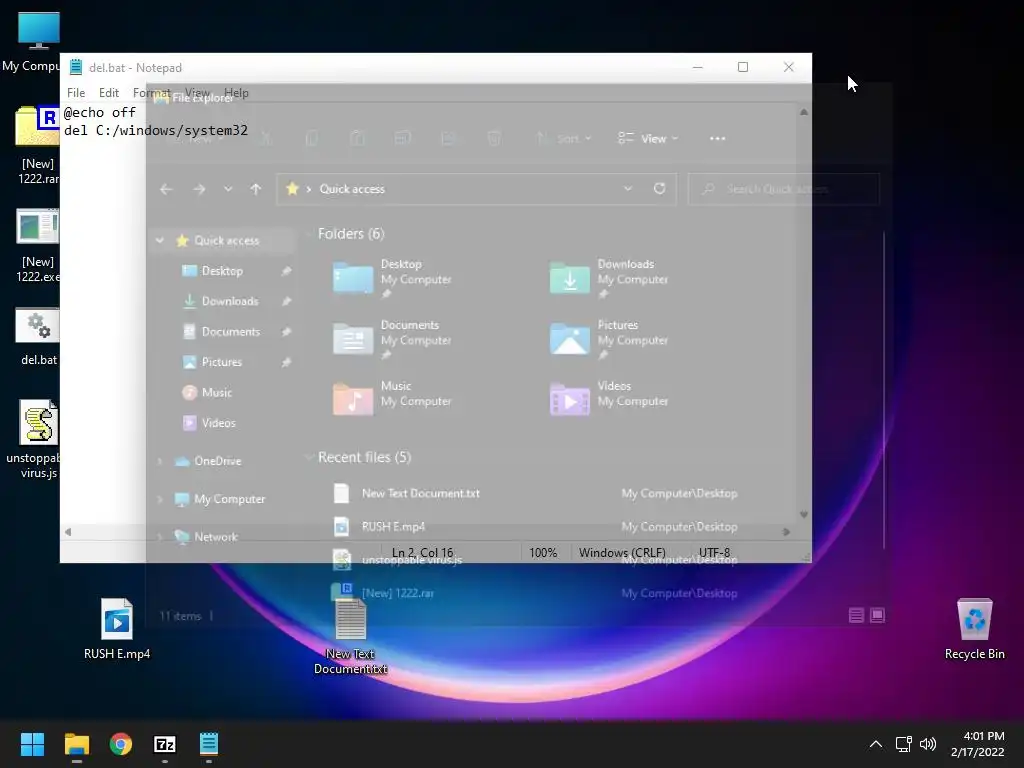1024x768 pixels.
Task: Select the Music folder tile
Action: coord(392,399)
